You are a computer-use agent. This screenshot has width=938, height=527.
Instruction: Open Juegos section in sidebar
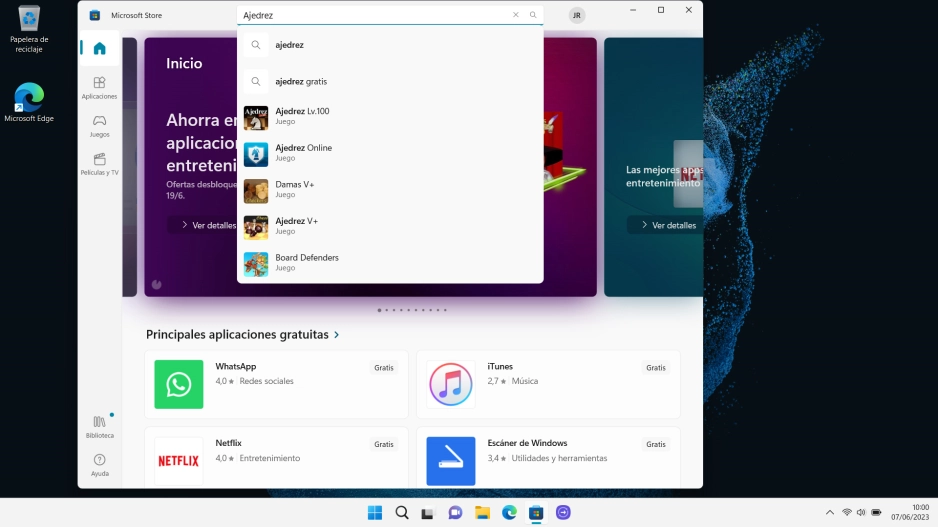pyautogui.click(x=99, y=126)
